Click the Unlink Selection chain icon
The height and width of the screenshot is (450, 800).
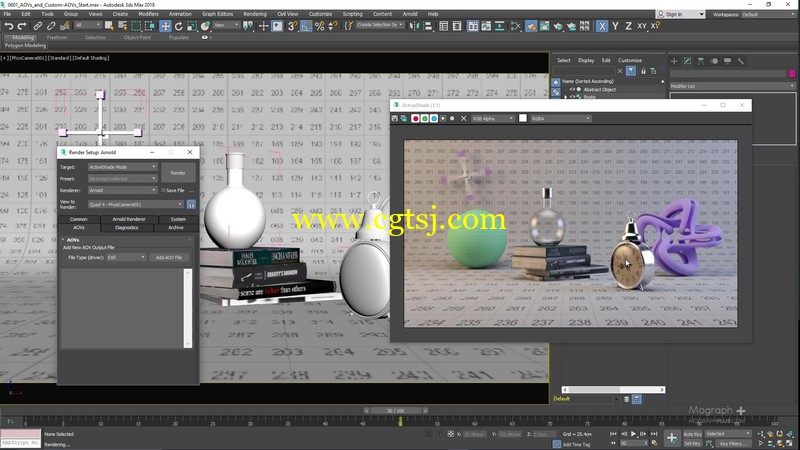51,26
